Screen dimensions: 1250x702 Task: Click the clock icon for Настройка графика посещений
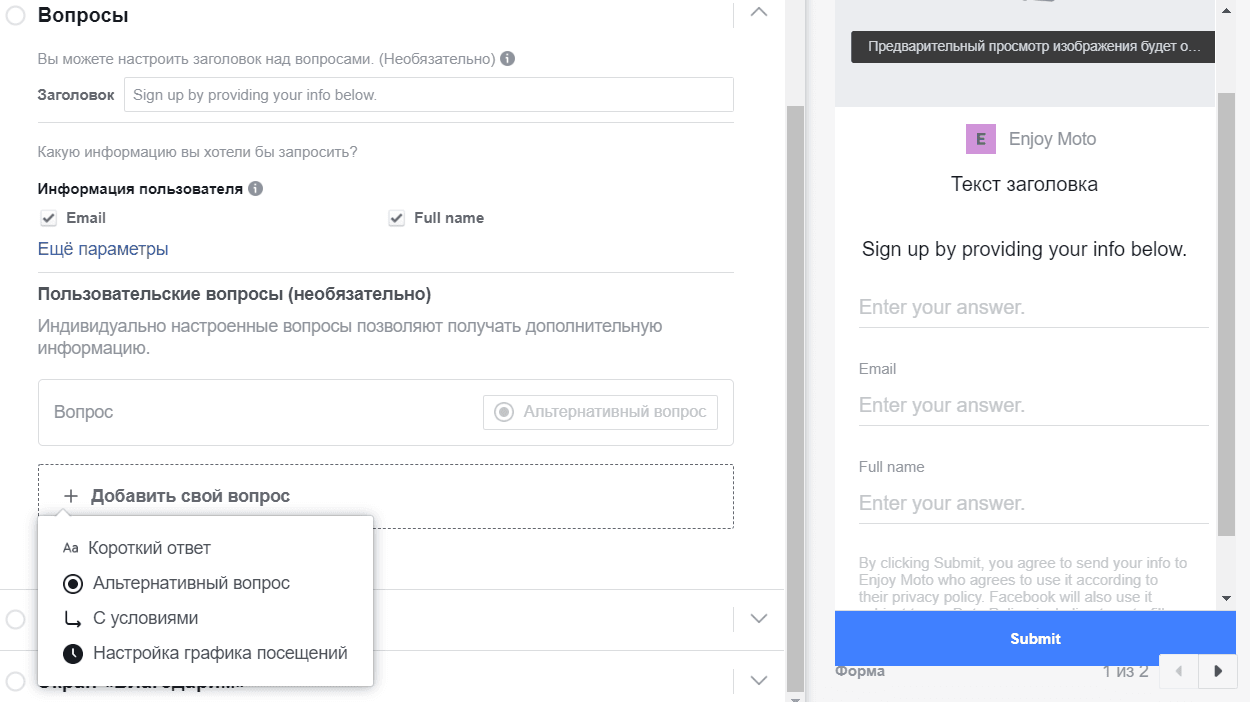point(73,653)
